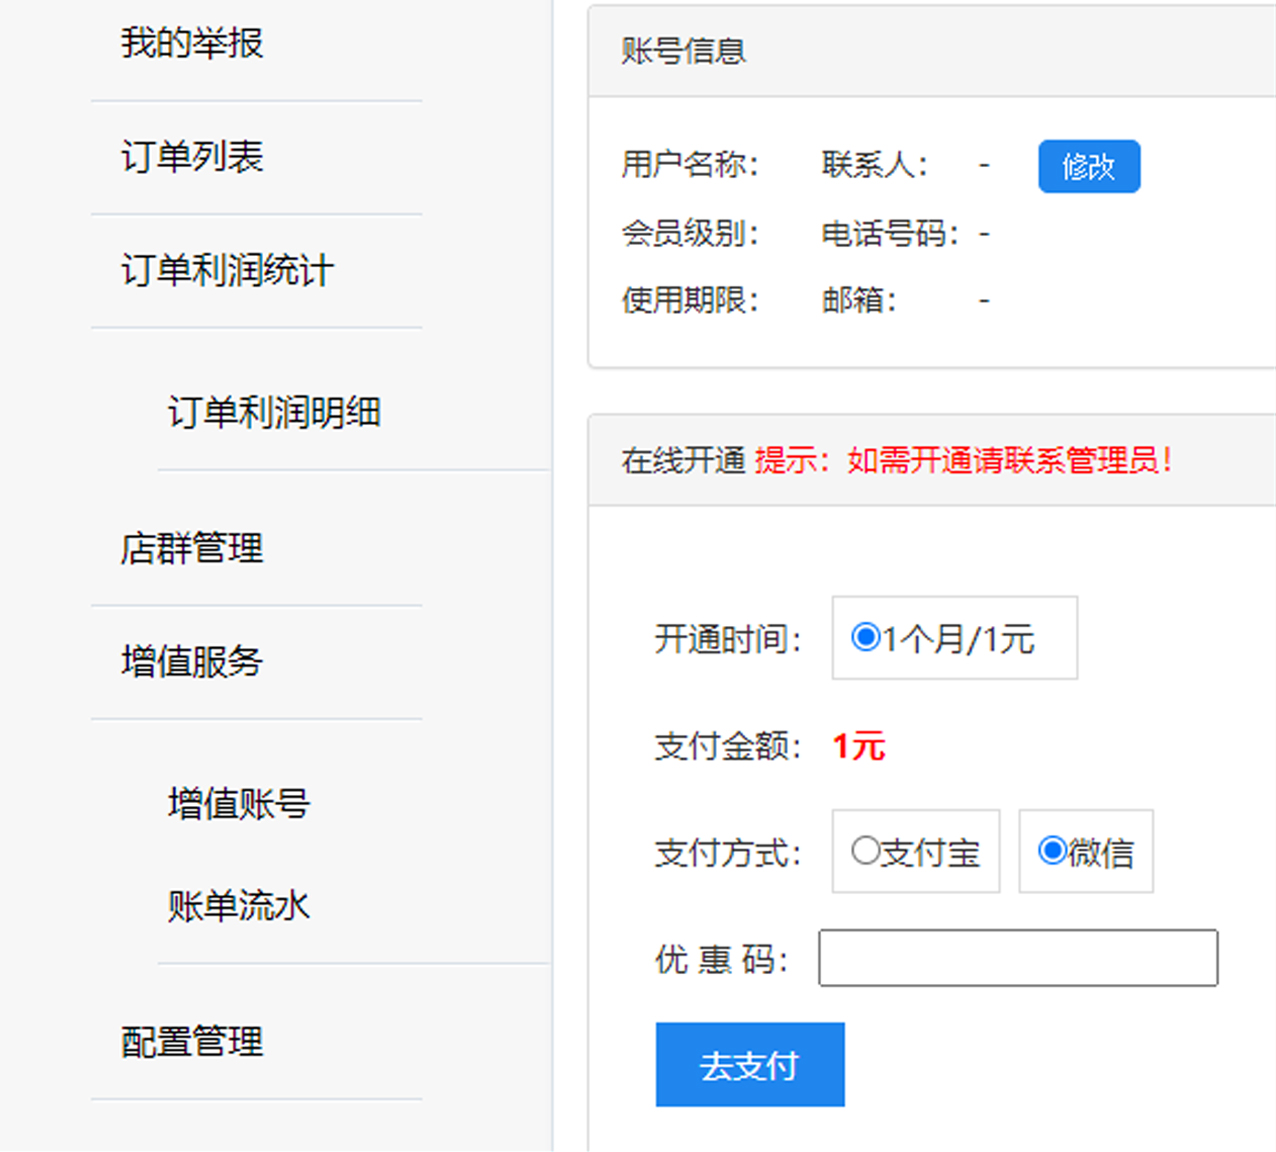The height and width of the screenshot is (1152, 1276).
Task: Open 我的举报 in the sidebar
Action: click(192, 43)
